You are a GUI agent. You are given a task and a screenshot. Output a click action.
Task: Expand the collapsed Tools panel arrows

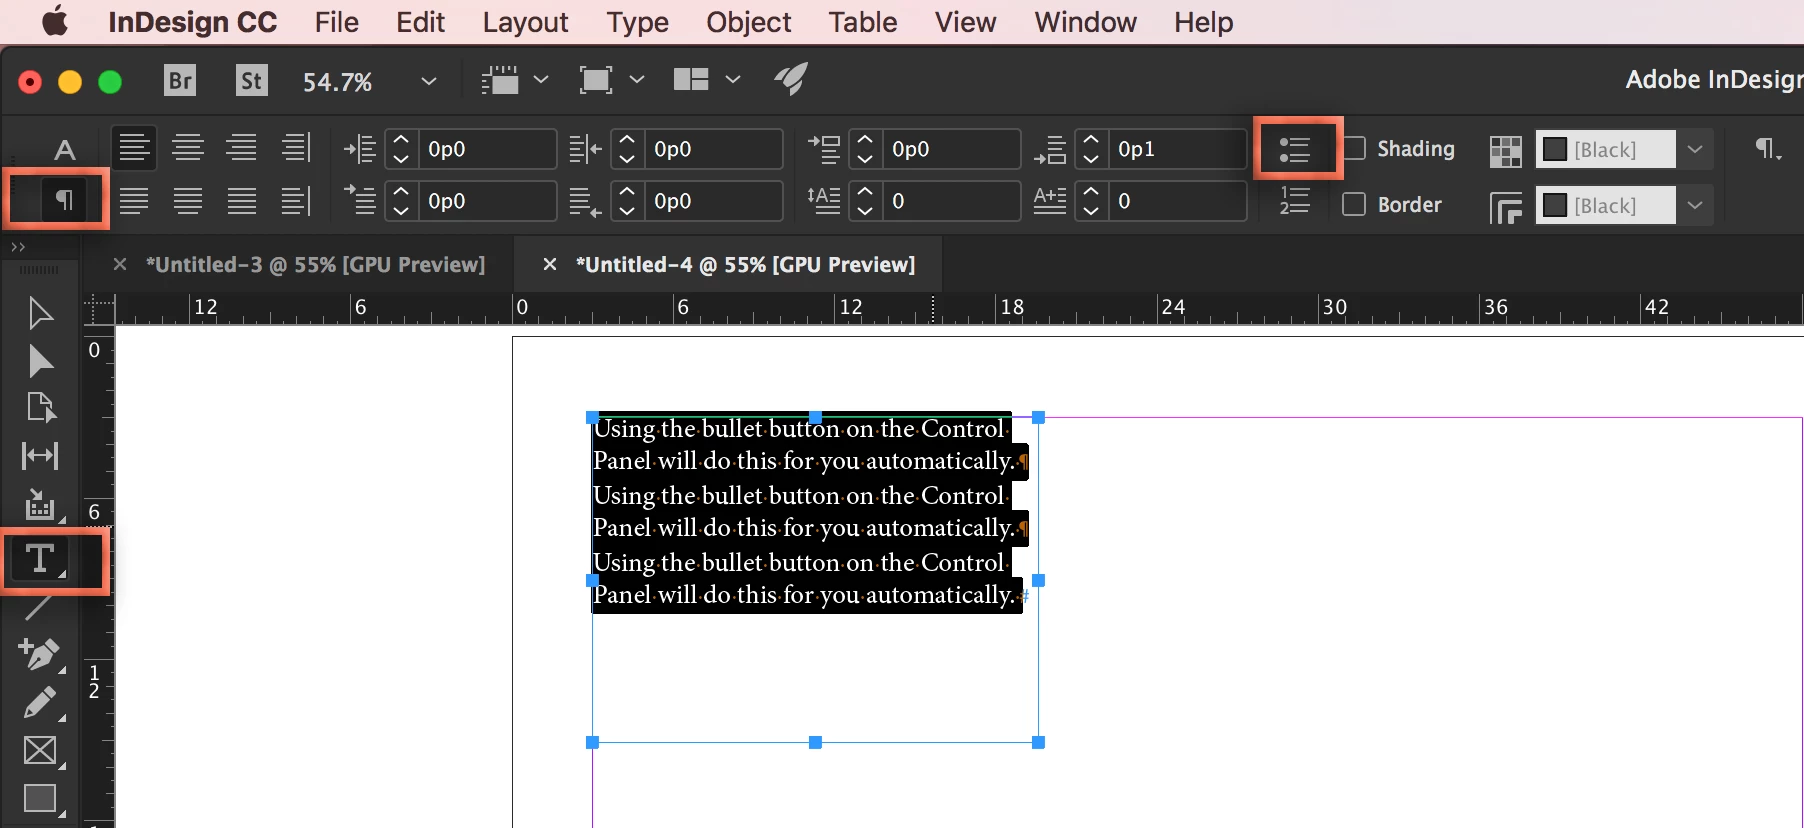pos(18,247)
